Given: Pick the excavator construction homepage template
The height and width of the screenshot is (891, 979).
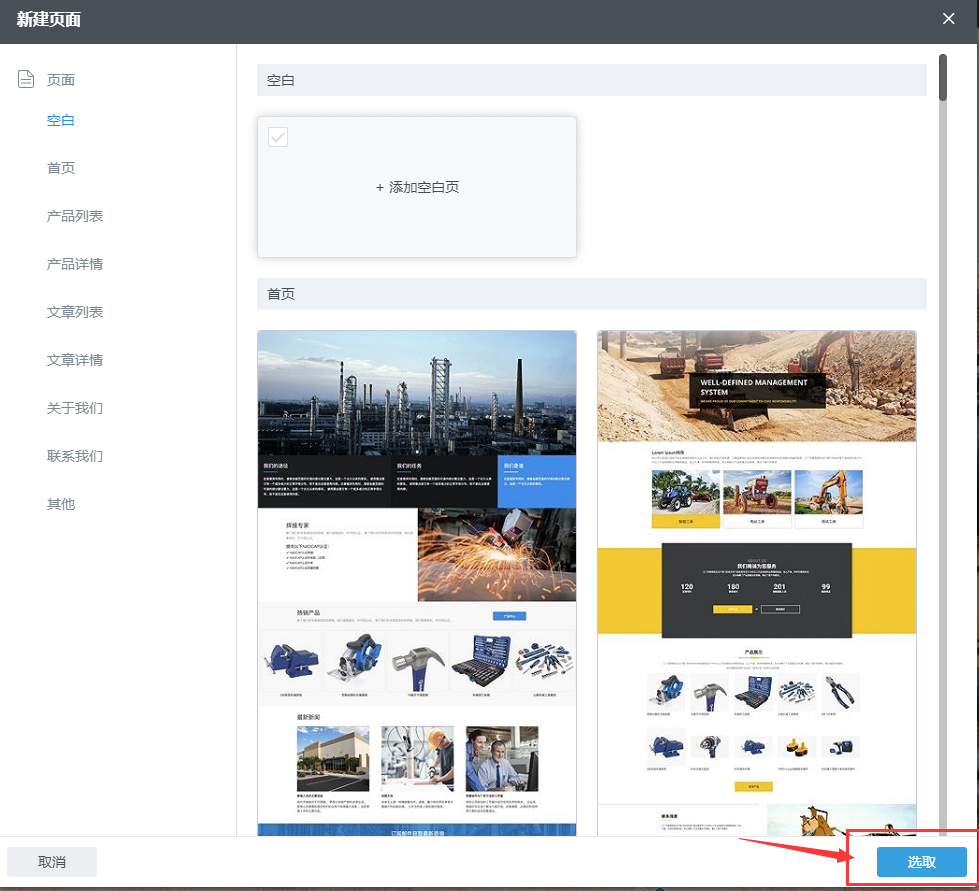Looking at the screenshot, I should pos(757,580).
